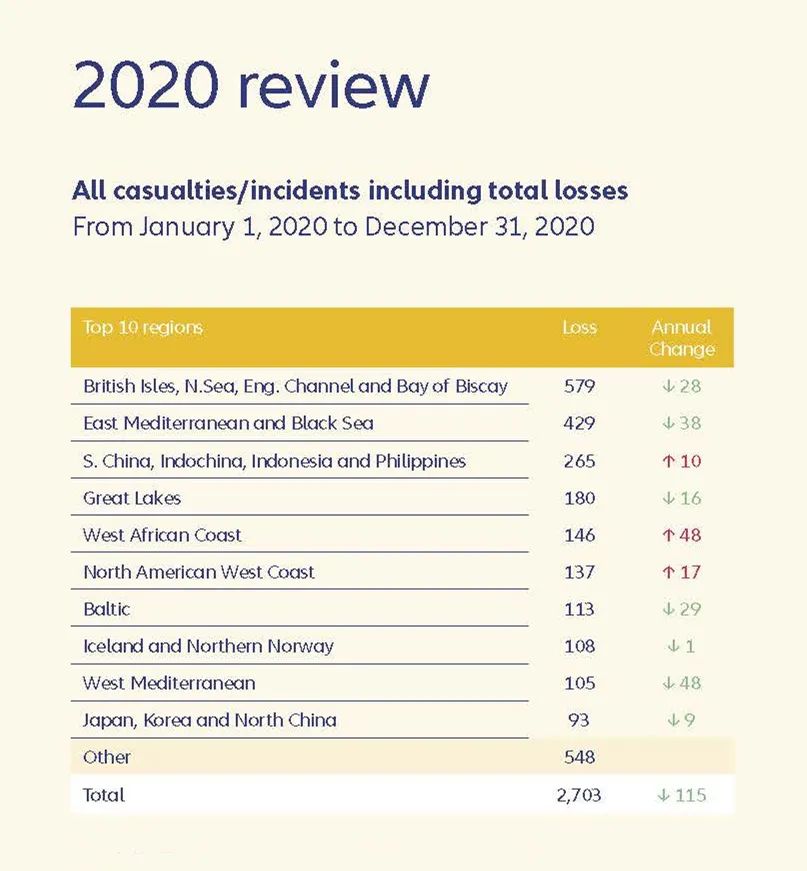807x871 pixels.
Task: Click the All casualties/incidents heading
Action: pos(350,191)
